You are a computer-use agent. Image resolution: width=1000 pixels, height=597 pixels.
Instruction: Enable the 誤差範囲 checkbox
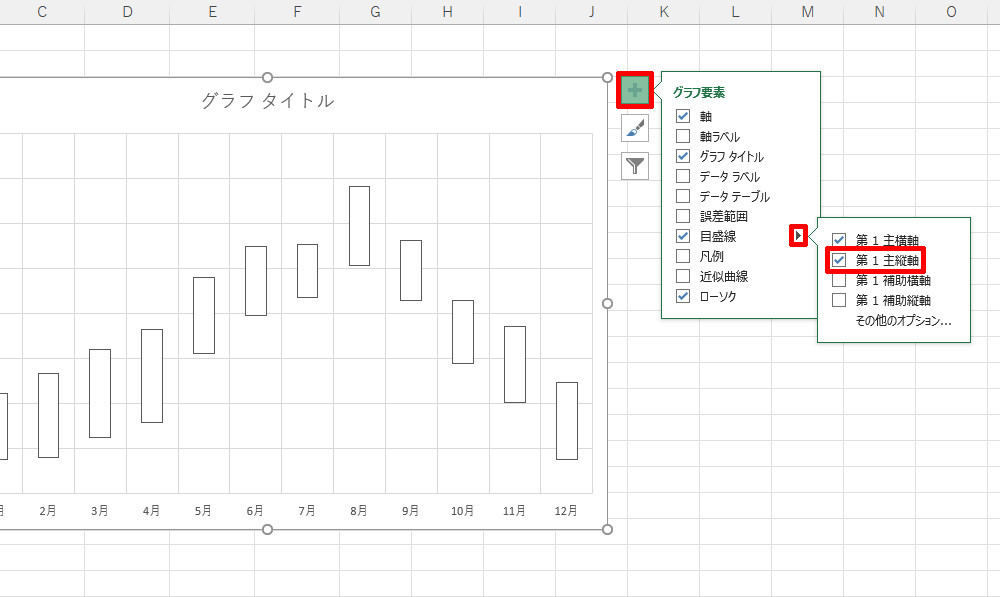pos(683,216)
